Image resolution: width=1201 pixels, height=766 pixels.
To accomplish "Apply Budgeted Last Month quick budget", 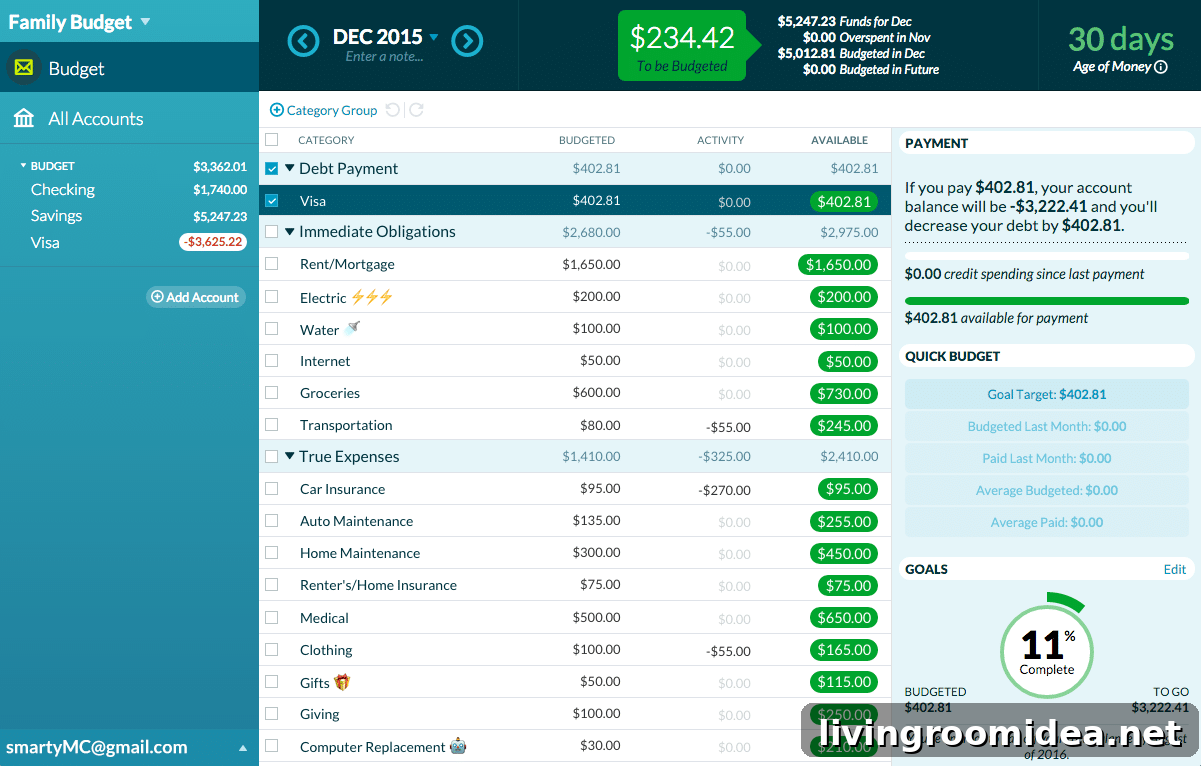I will pos(1047,426).
